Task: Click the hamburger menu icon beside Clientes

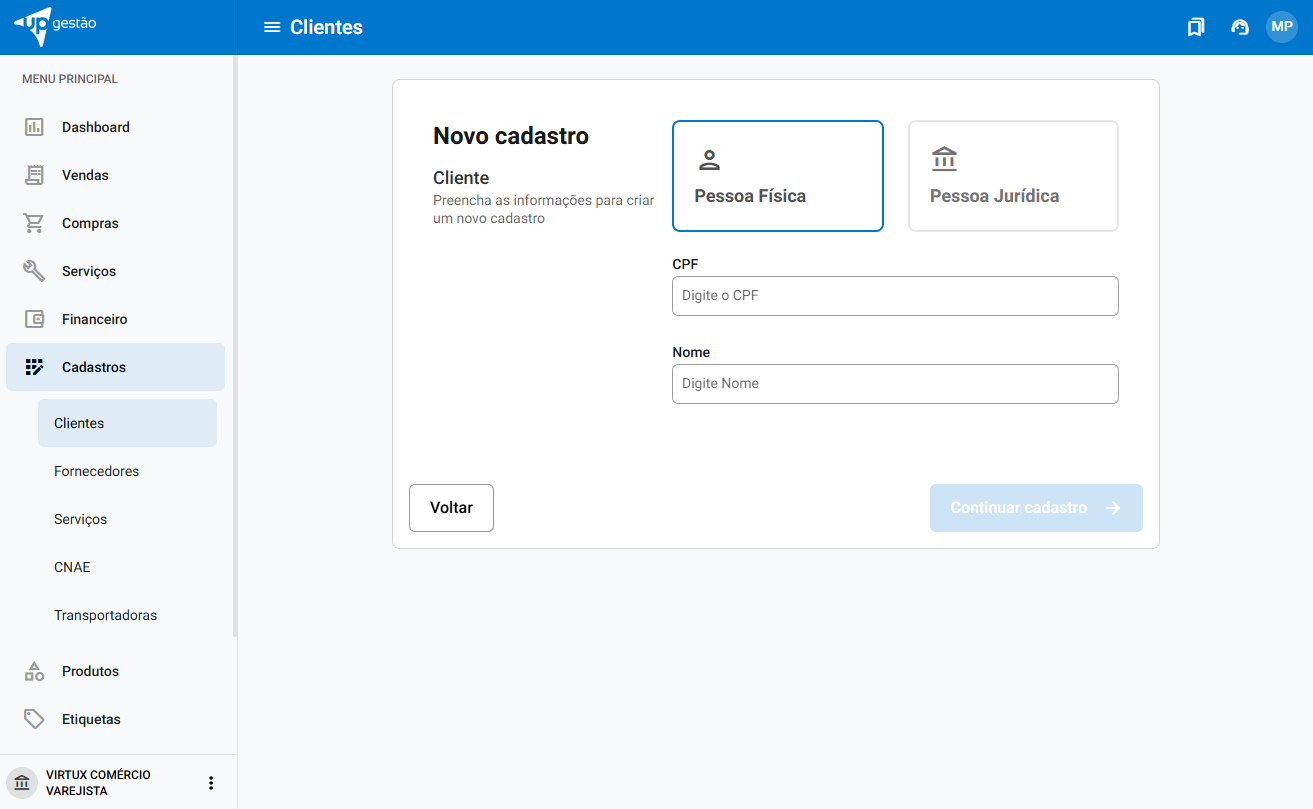Action: (271, 27)
